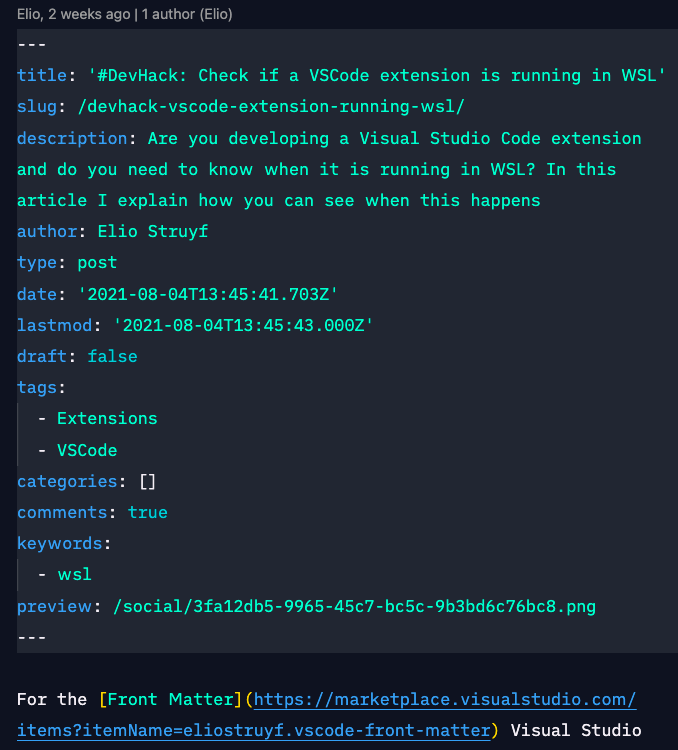Click the "Elio, 2 weeks ago" blame annotation
This screenshot has height=750, width=678.
coord(74,15)
